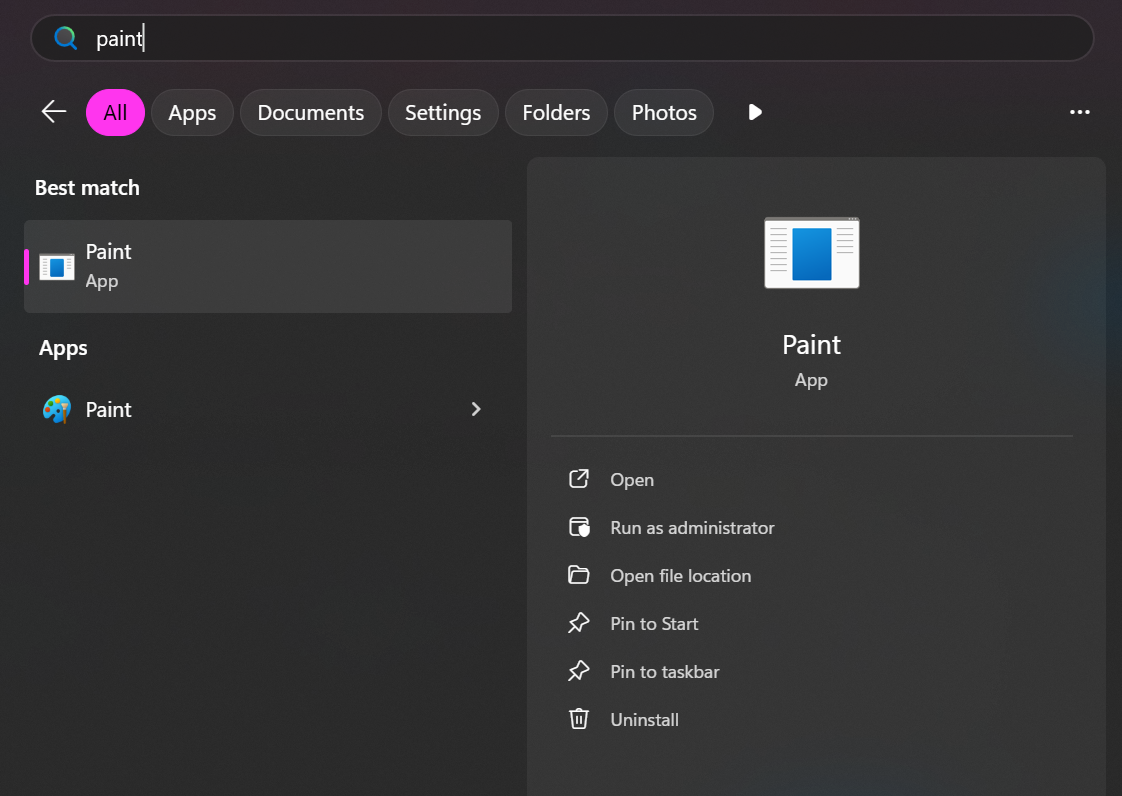Image resolution: width=1122 pixels, height=796 pixels.
Task: Click the Paint app icon under Best match
Action: tap(56, 266)
